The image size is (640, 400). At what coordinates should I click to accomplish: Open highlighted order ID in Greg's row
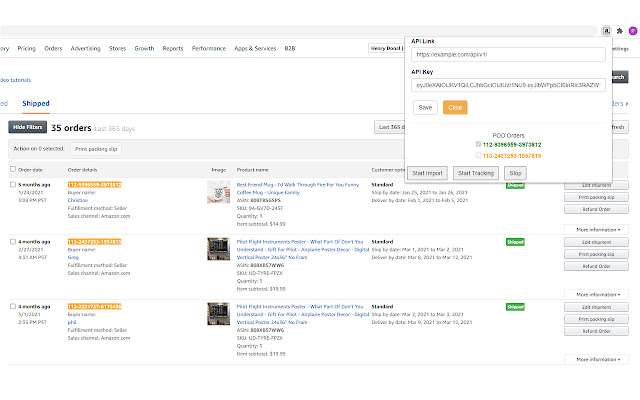[95, 242]
